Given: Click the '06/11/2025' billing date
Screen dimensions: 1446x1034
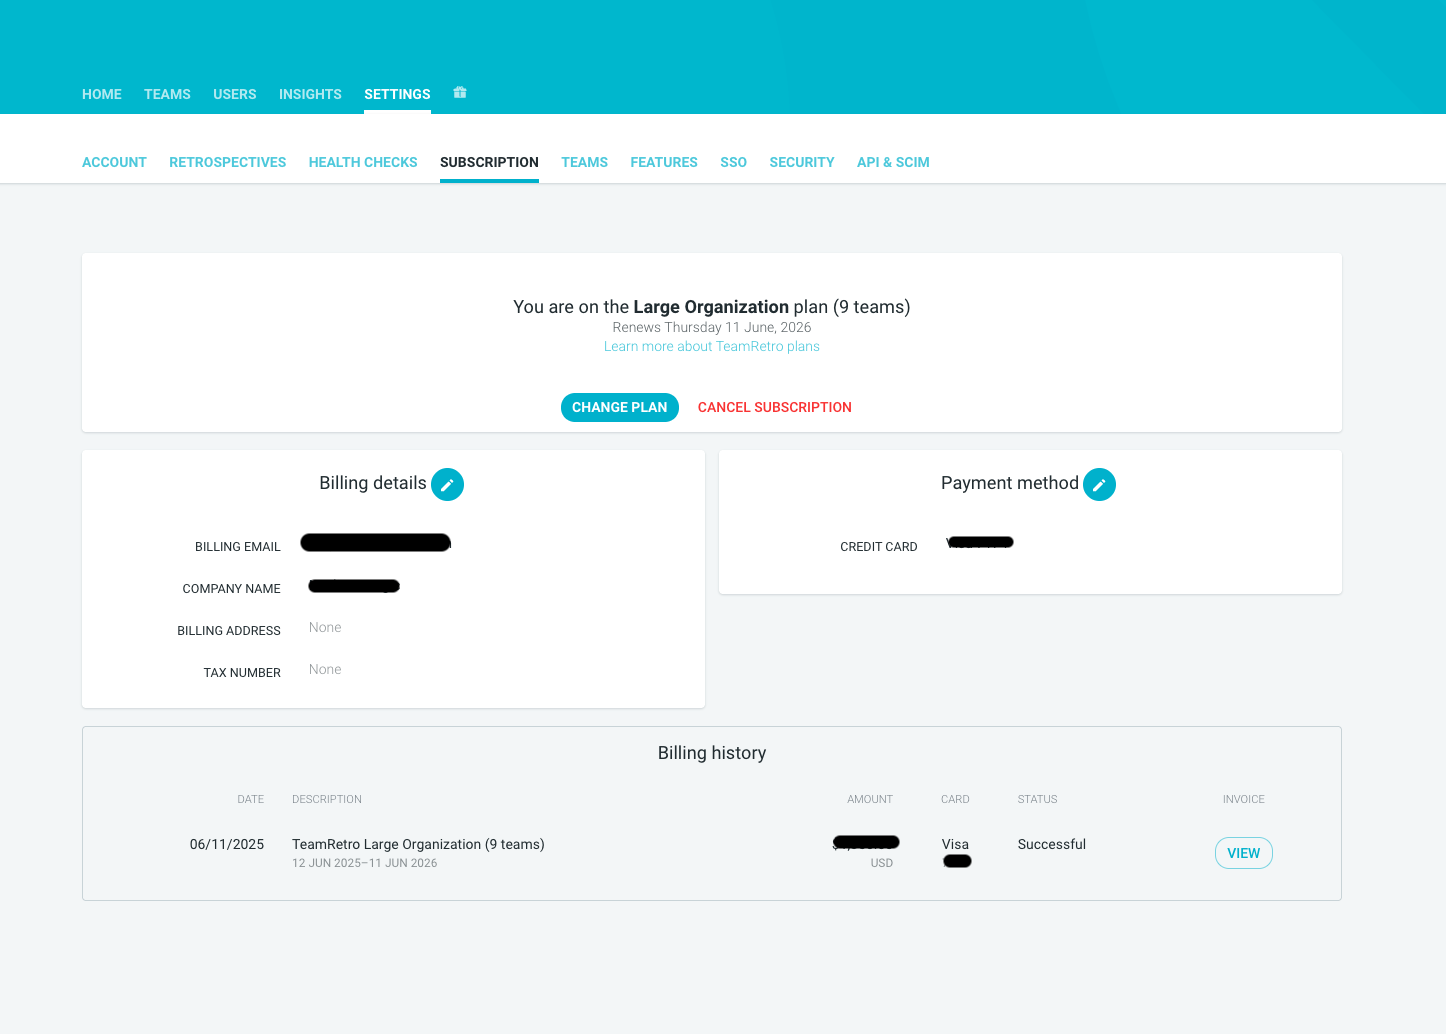Looking at the screenshot, I should 227,844.
